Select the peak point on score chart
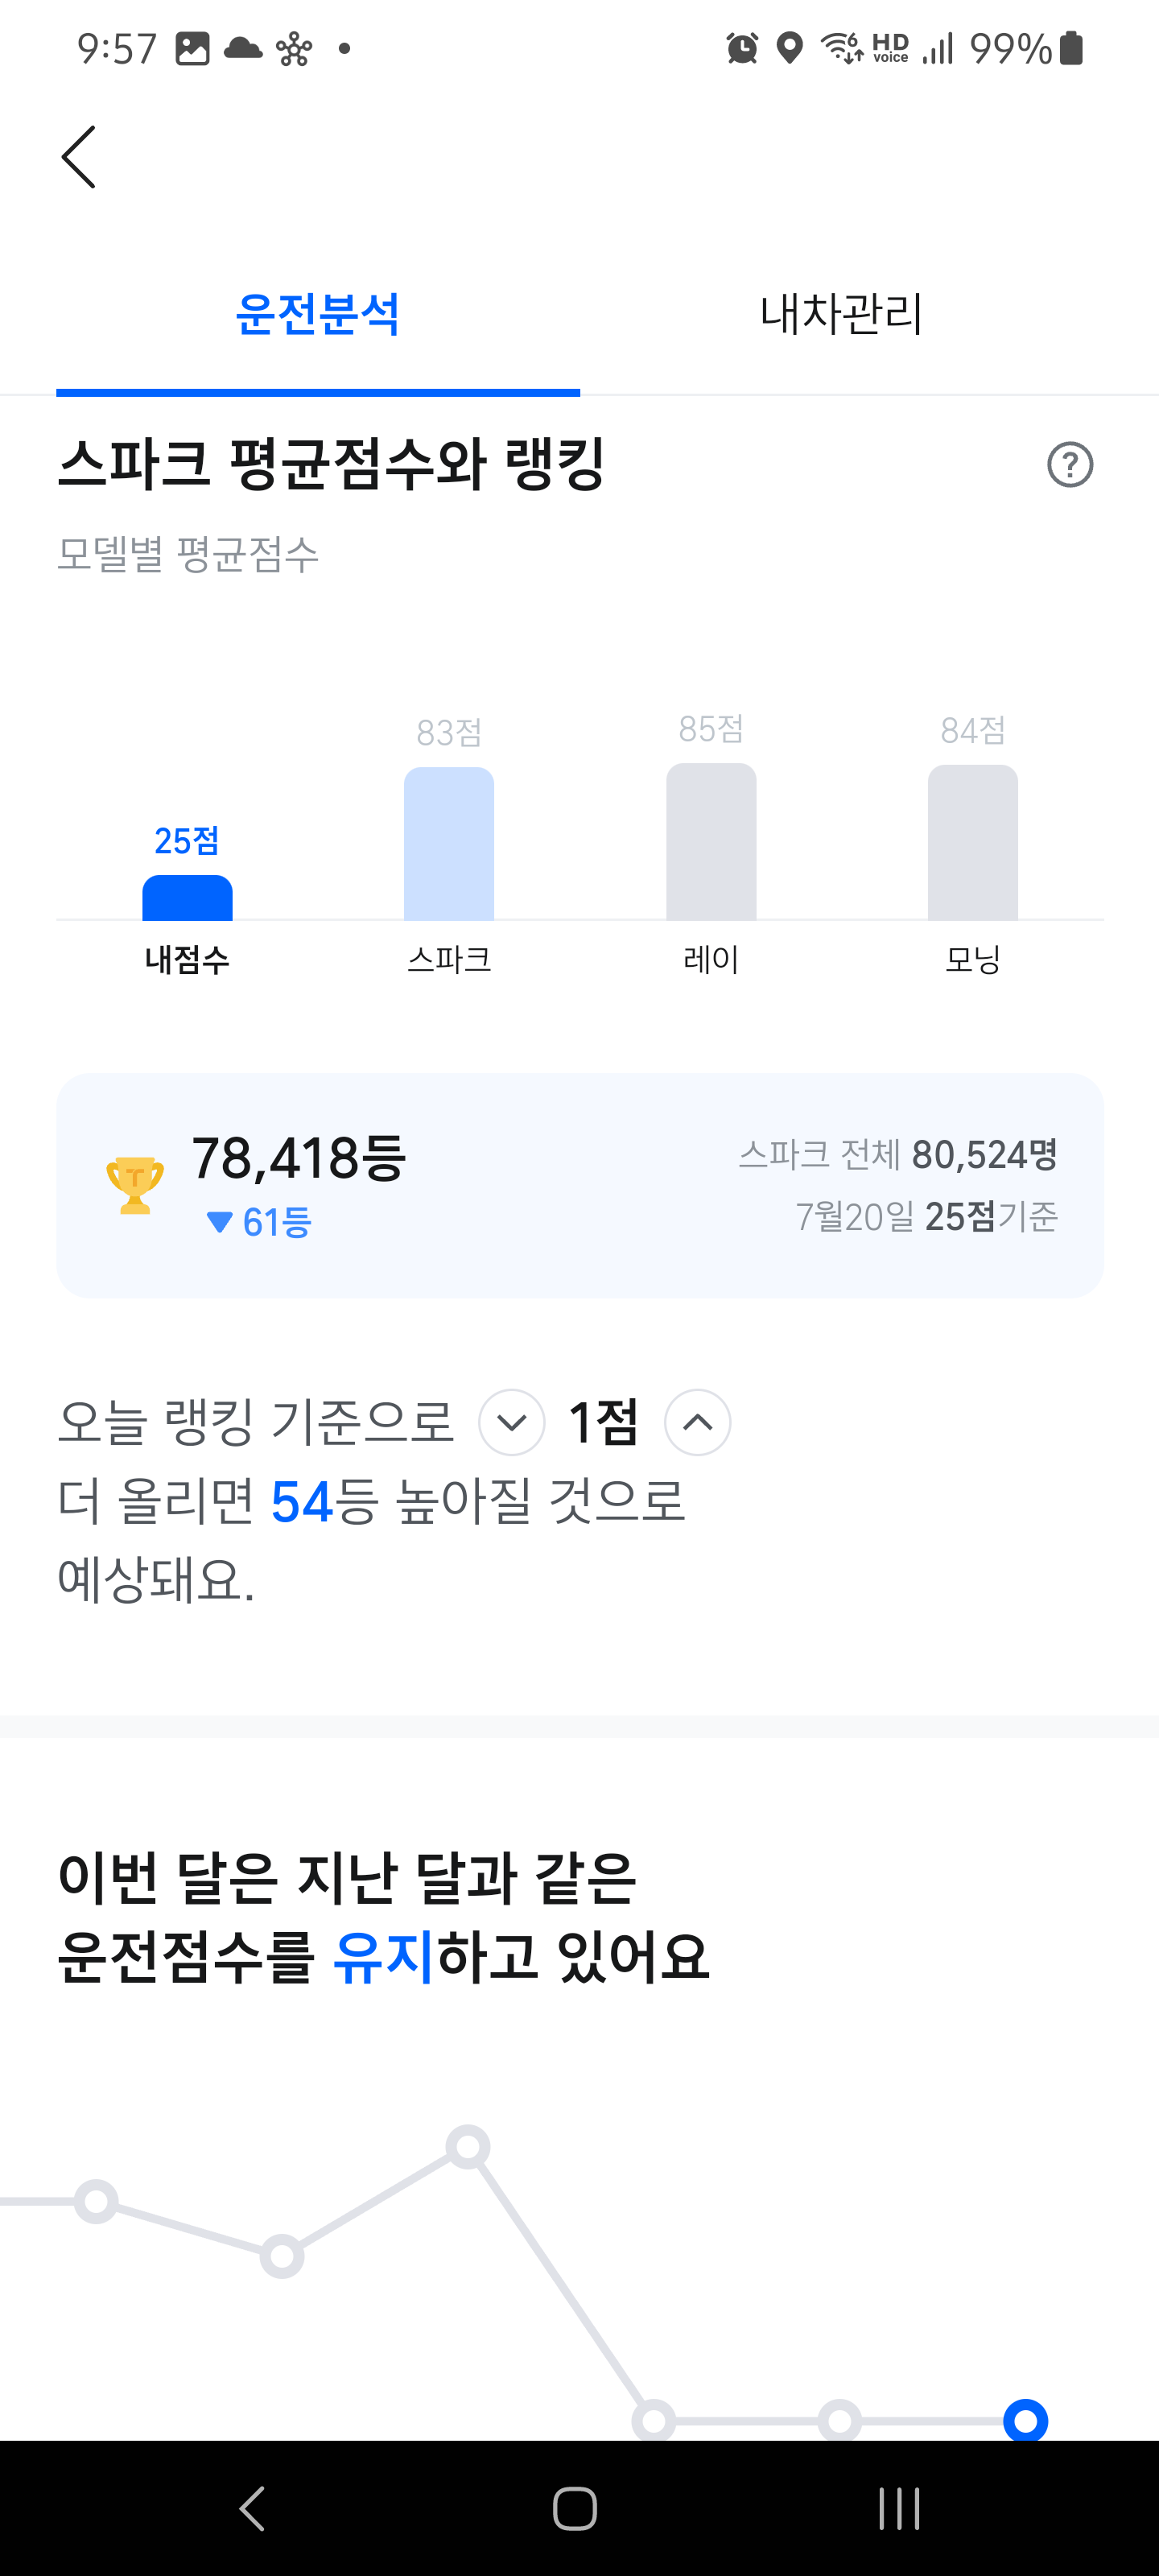Viewport: 1159px width, 2576px height. click(467, 2146)
